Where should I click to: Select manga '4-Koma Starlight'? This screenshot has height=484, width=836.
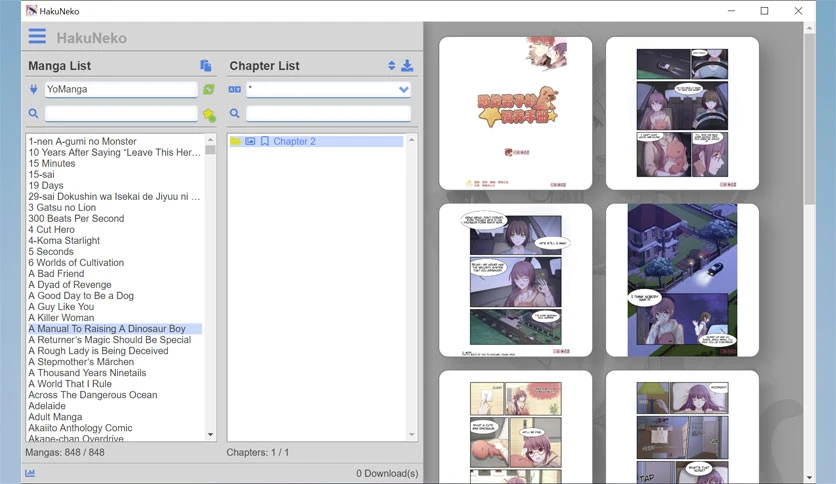coord(64,240)
